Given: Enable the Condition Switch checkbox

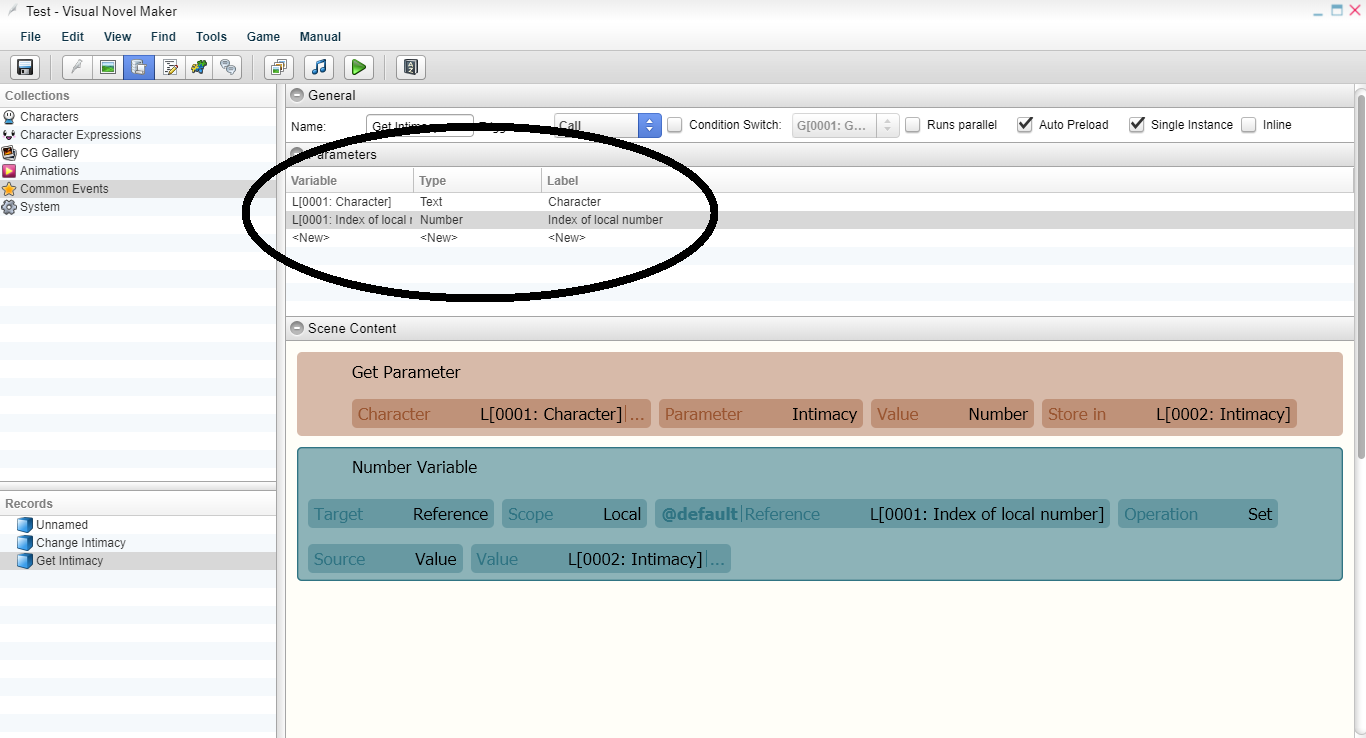Looking at the screenshot, I should pos(675,125).
